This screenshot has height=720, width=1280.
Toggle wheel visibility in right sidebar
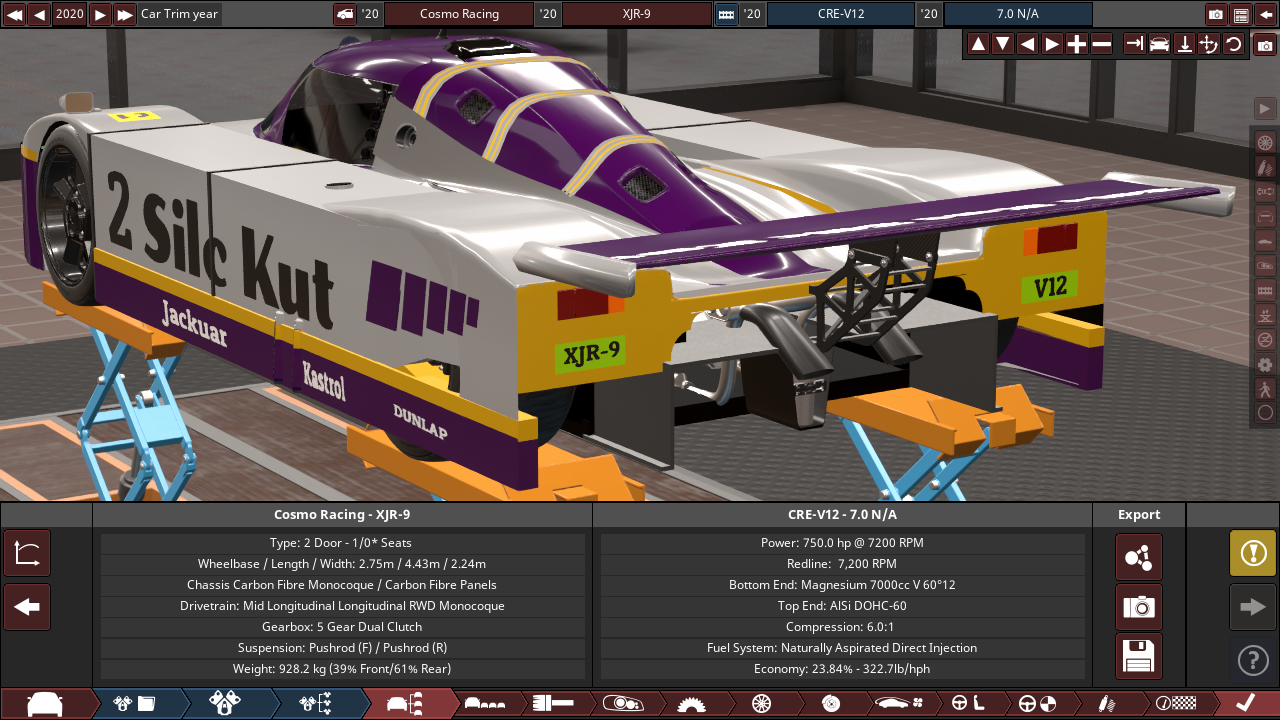click(x=1265, y=142)
